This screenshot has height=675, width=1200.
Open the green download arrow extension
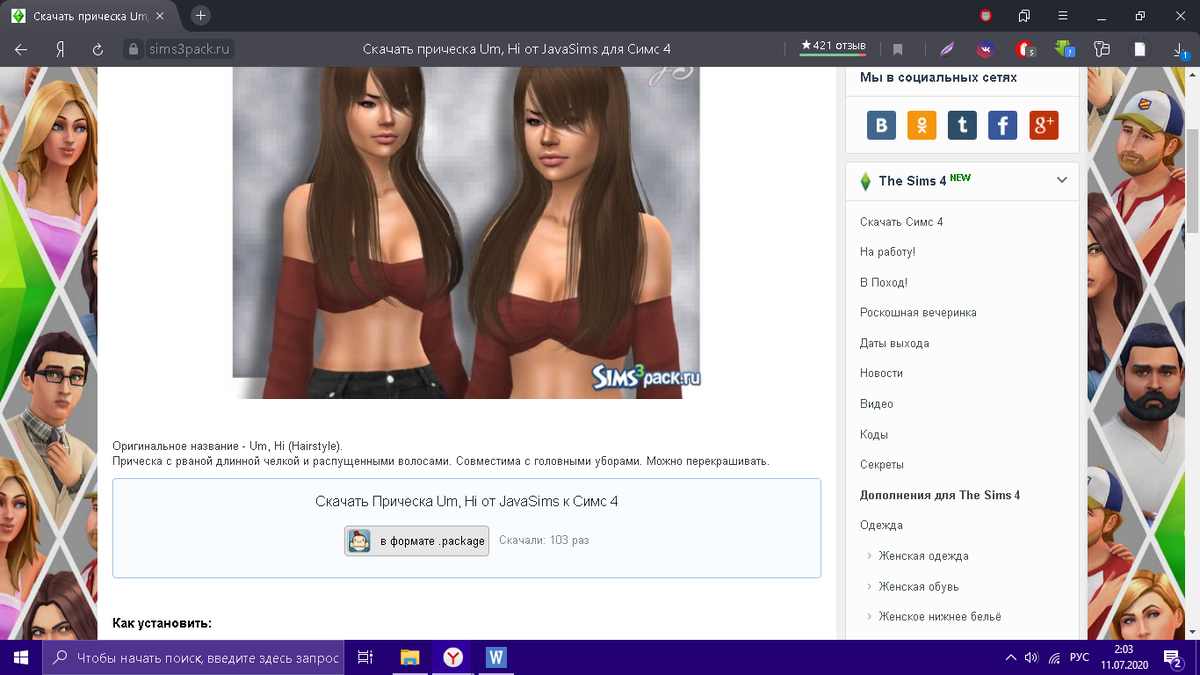pyautogui.click(x=1063, y=49)
